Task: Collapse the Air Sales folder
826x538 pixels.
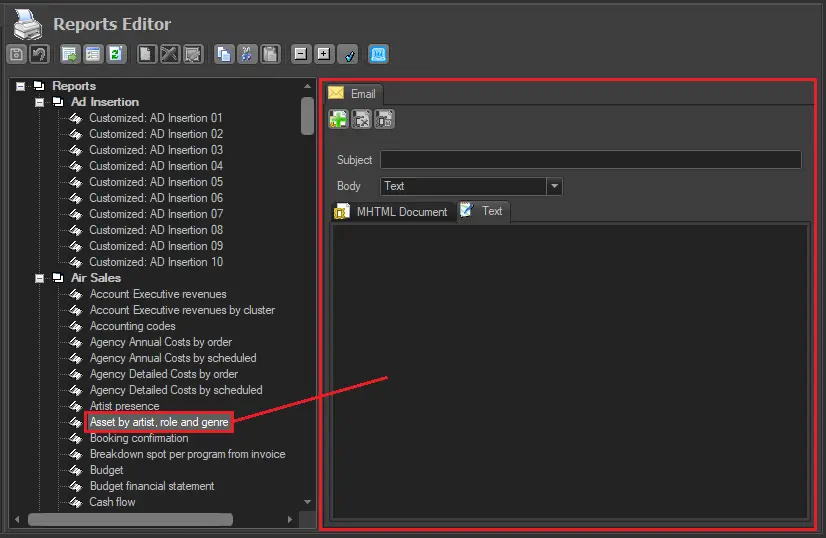Action: pos(40,278)
